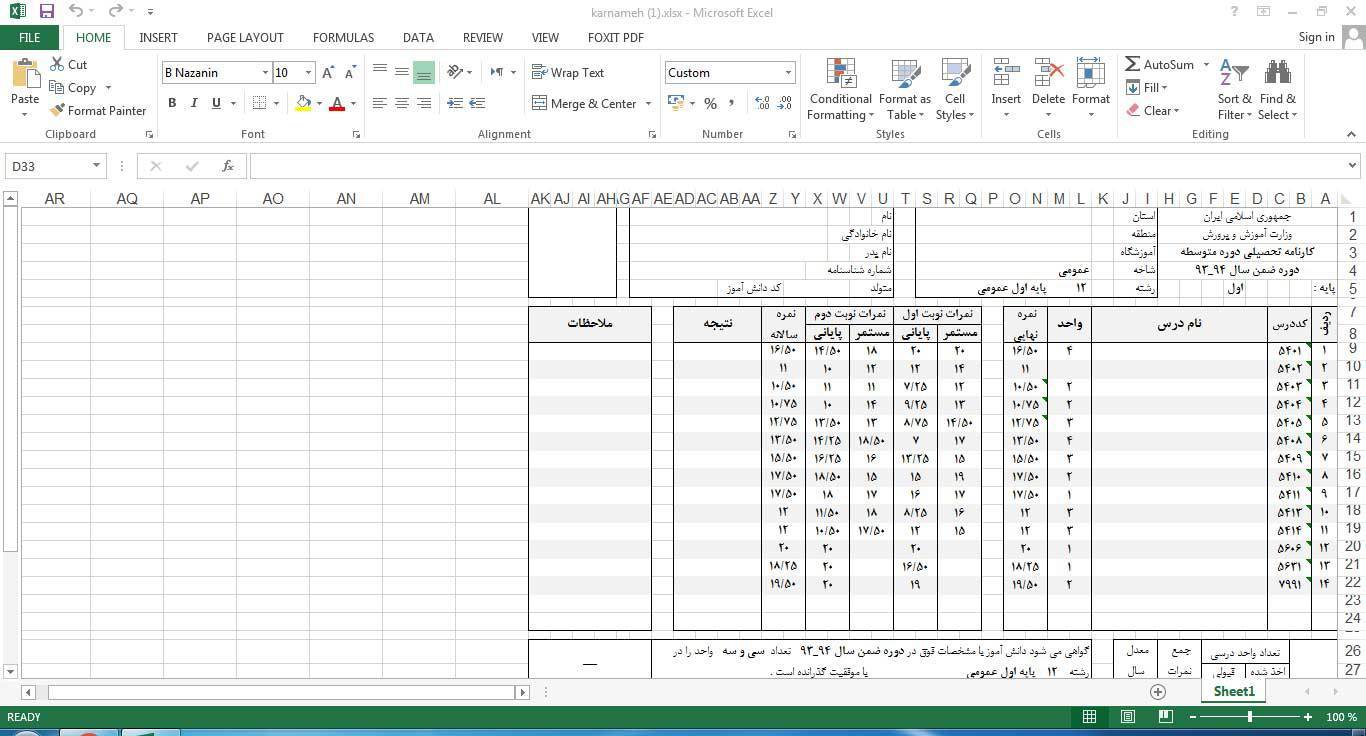Switch to Normal view in status bar
Image resolution: width=1366 pixels, height=736 pixels.
(1090, 717)
